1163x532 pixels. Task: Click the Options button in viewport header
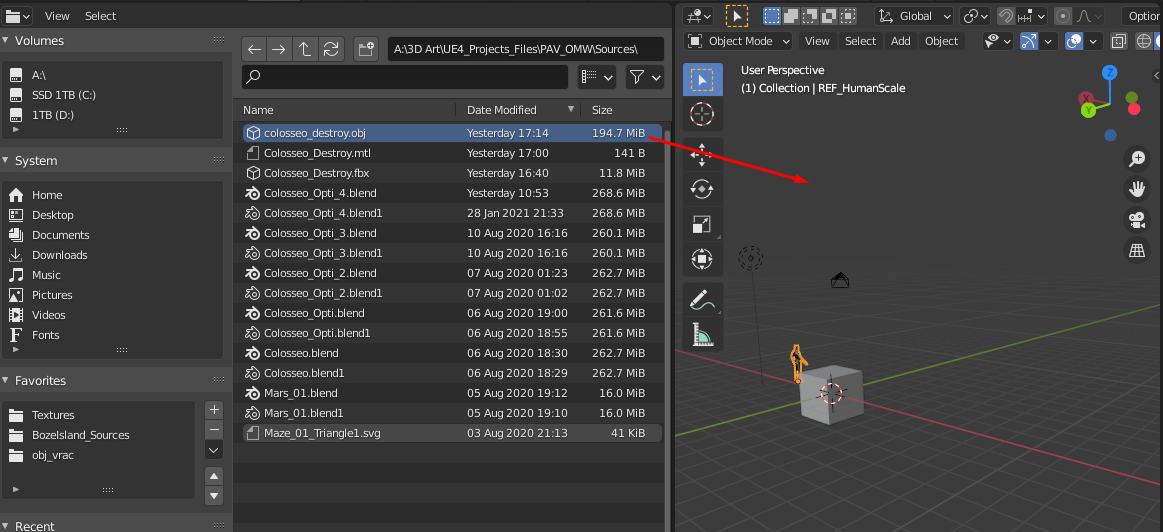[1142, 16]
